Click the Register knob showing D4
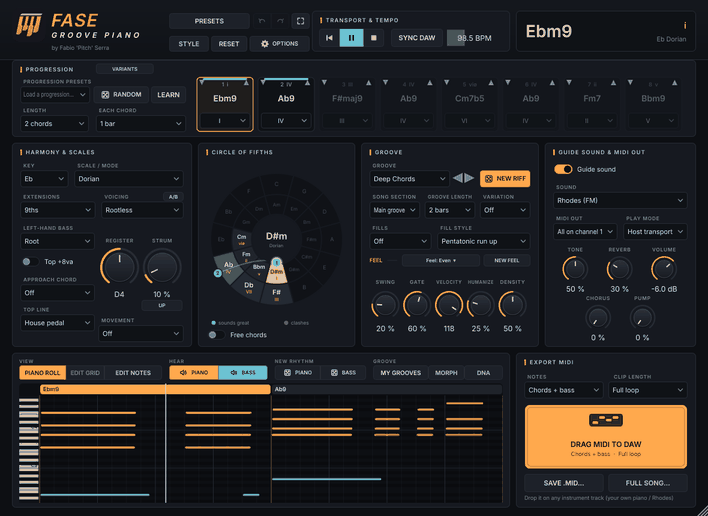708x516 pixels. [x=119, y=267]
